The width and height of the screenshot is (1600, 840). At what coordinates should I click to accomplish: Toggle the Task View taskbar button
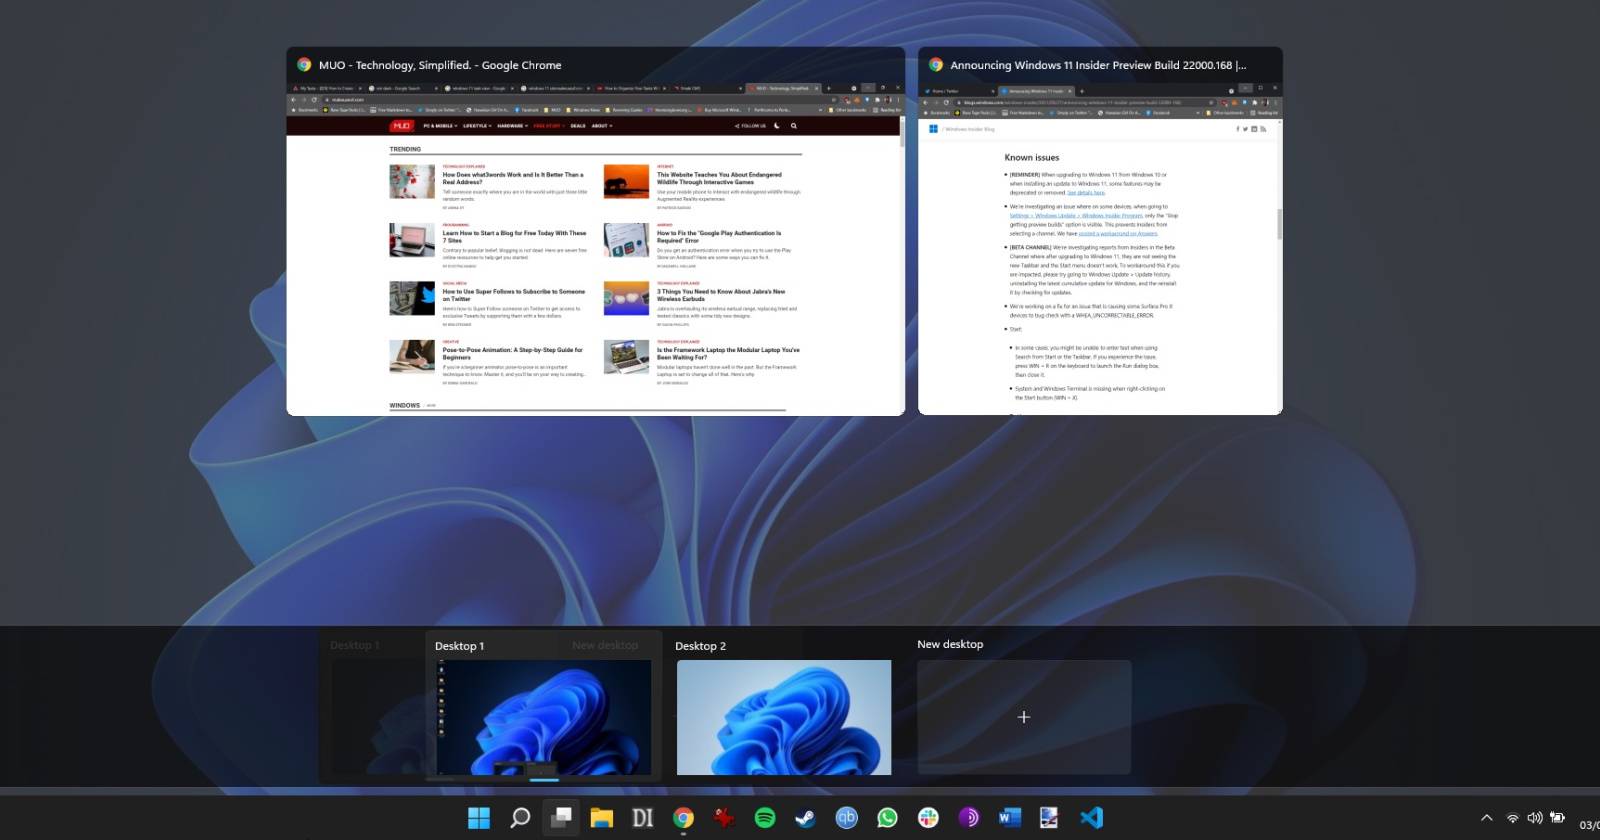(561, 818)
